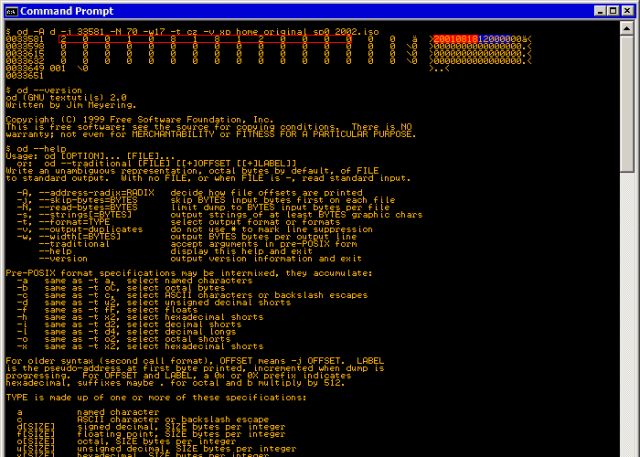Click the 'is the pseudo-address at first byte' line
Image resolution: width=640 pixels, height=457 pixels.
[195, 368]
